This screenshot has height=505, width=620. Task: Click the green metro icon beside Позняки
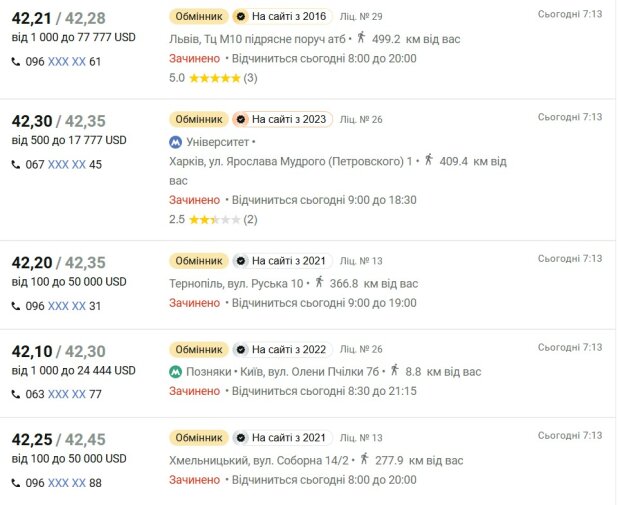pos(176,371)
